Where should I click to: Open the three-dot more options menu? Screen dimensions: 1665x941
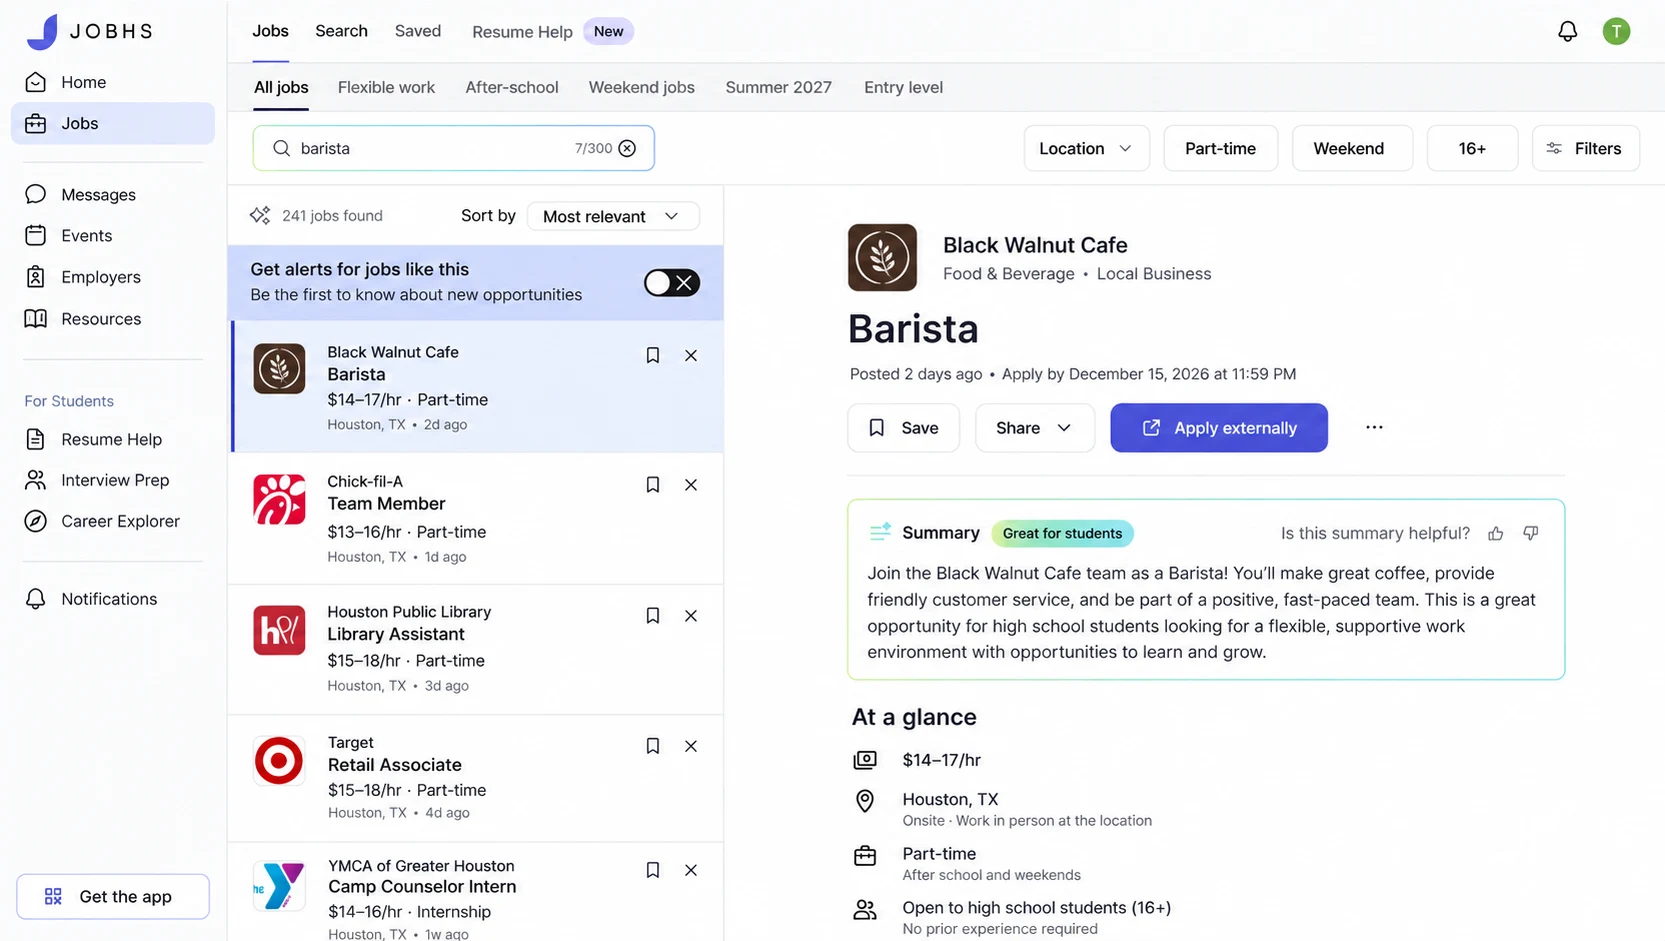pyautogui.click(x=1374, y=428)
